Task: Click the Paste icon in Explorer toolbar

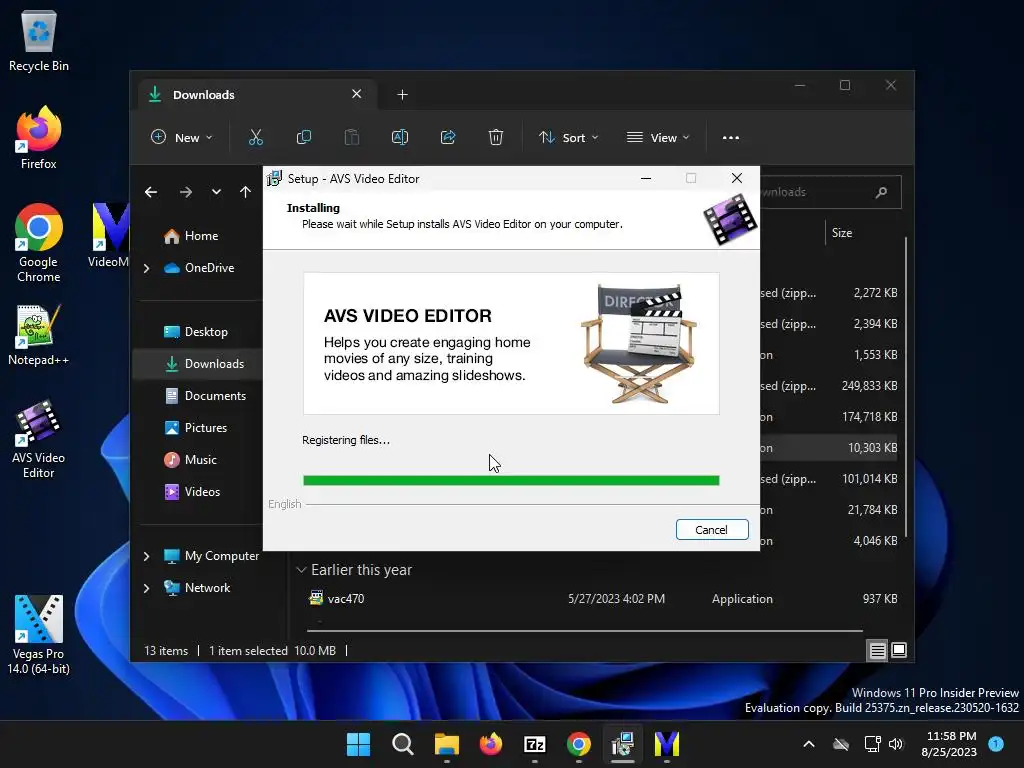Action: pos(351,137)
